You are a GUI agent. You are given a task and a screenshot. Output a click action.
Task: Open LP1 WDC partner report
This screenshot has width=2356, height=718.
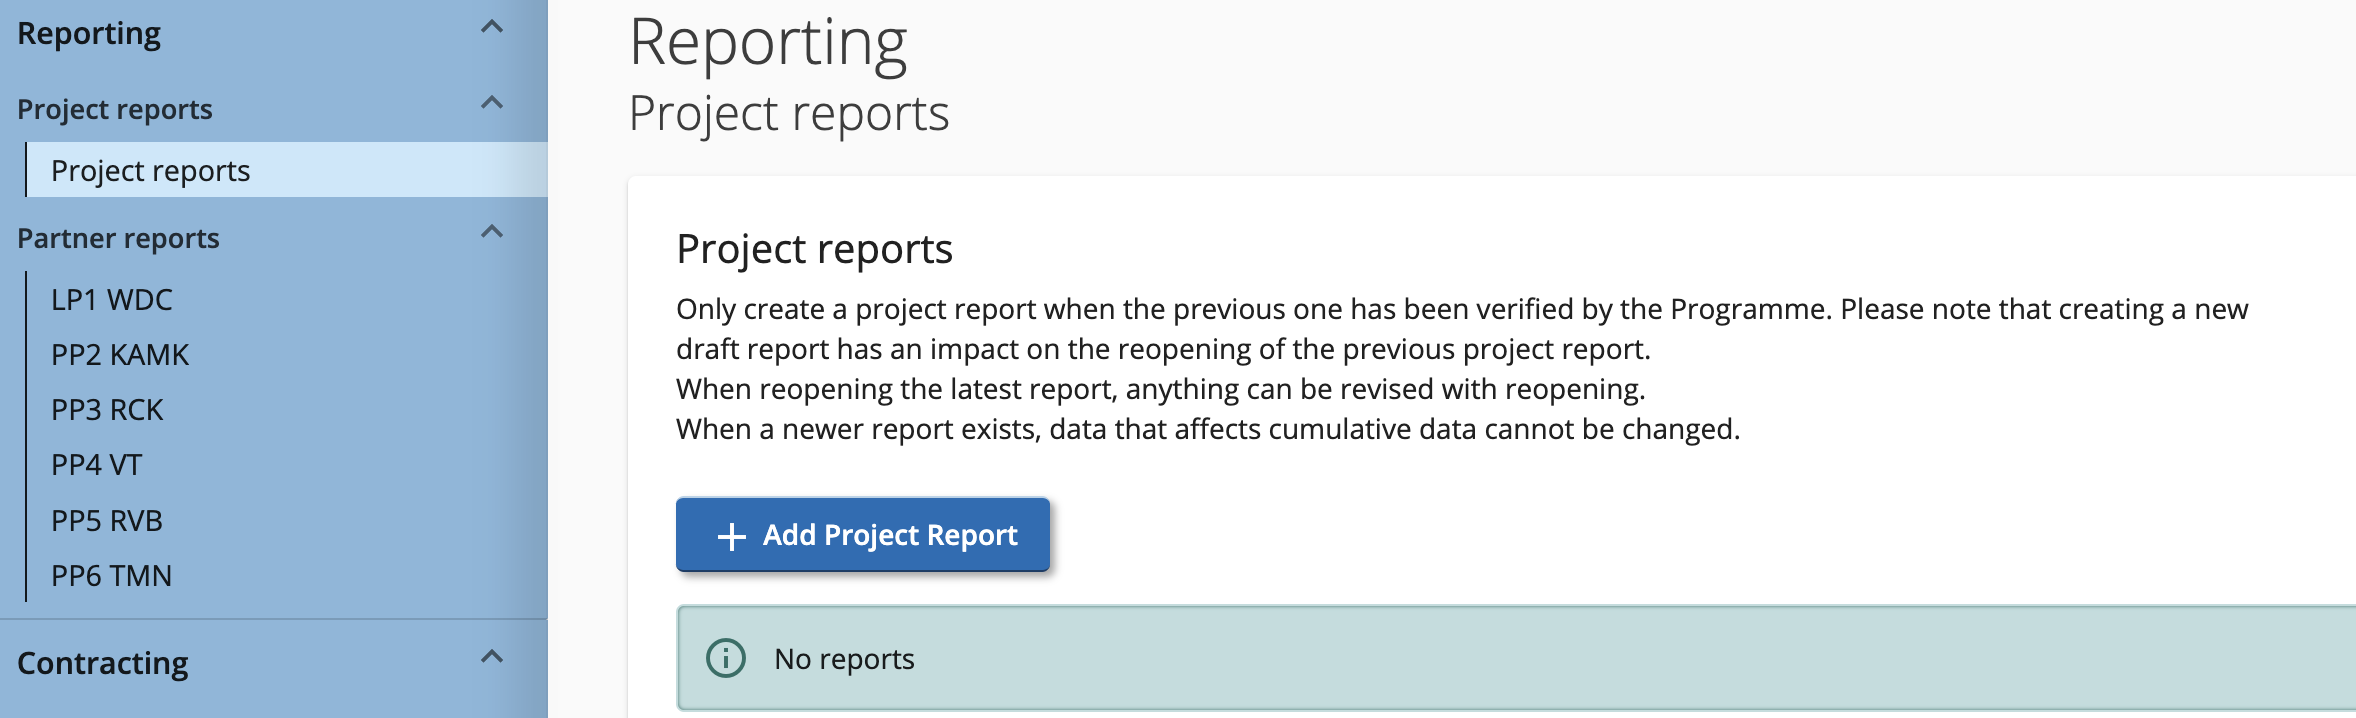(x=112, y=299)
